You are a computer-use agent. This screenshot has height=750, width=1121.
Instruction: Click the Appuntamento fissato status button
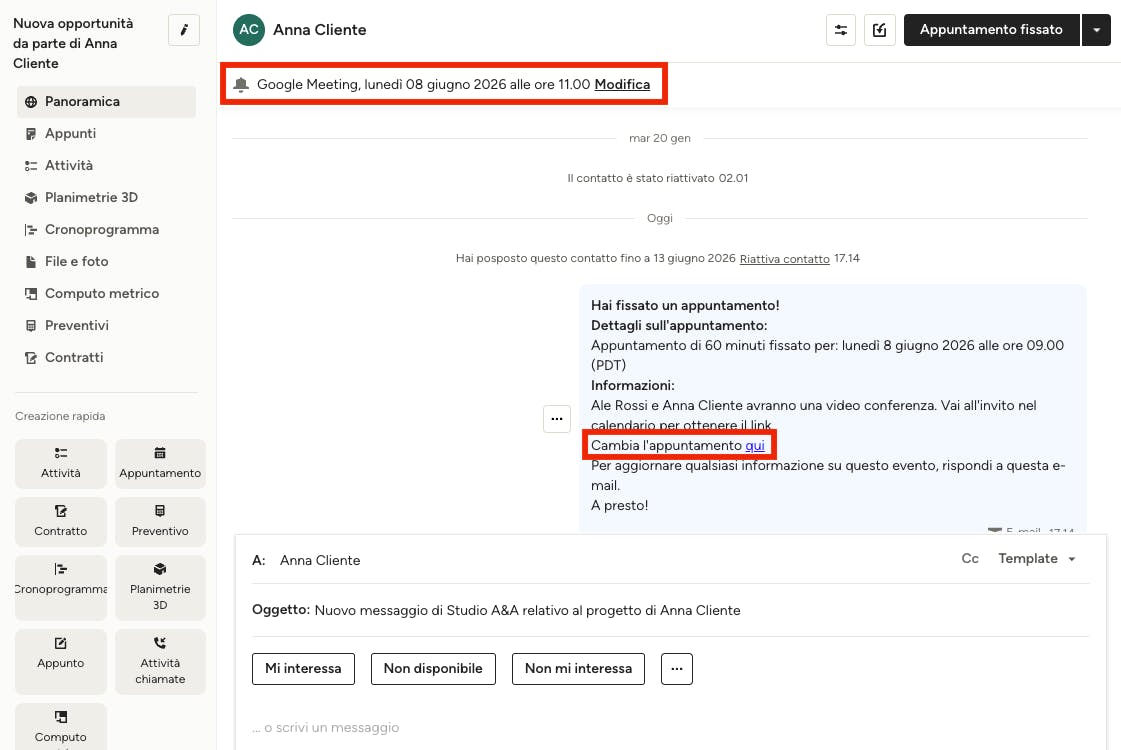click(x=991, y=30)
